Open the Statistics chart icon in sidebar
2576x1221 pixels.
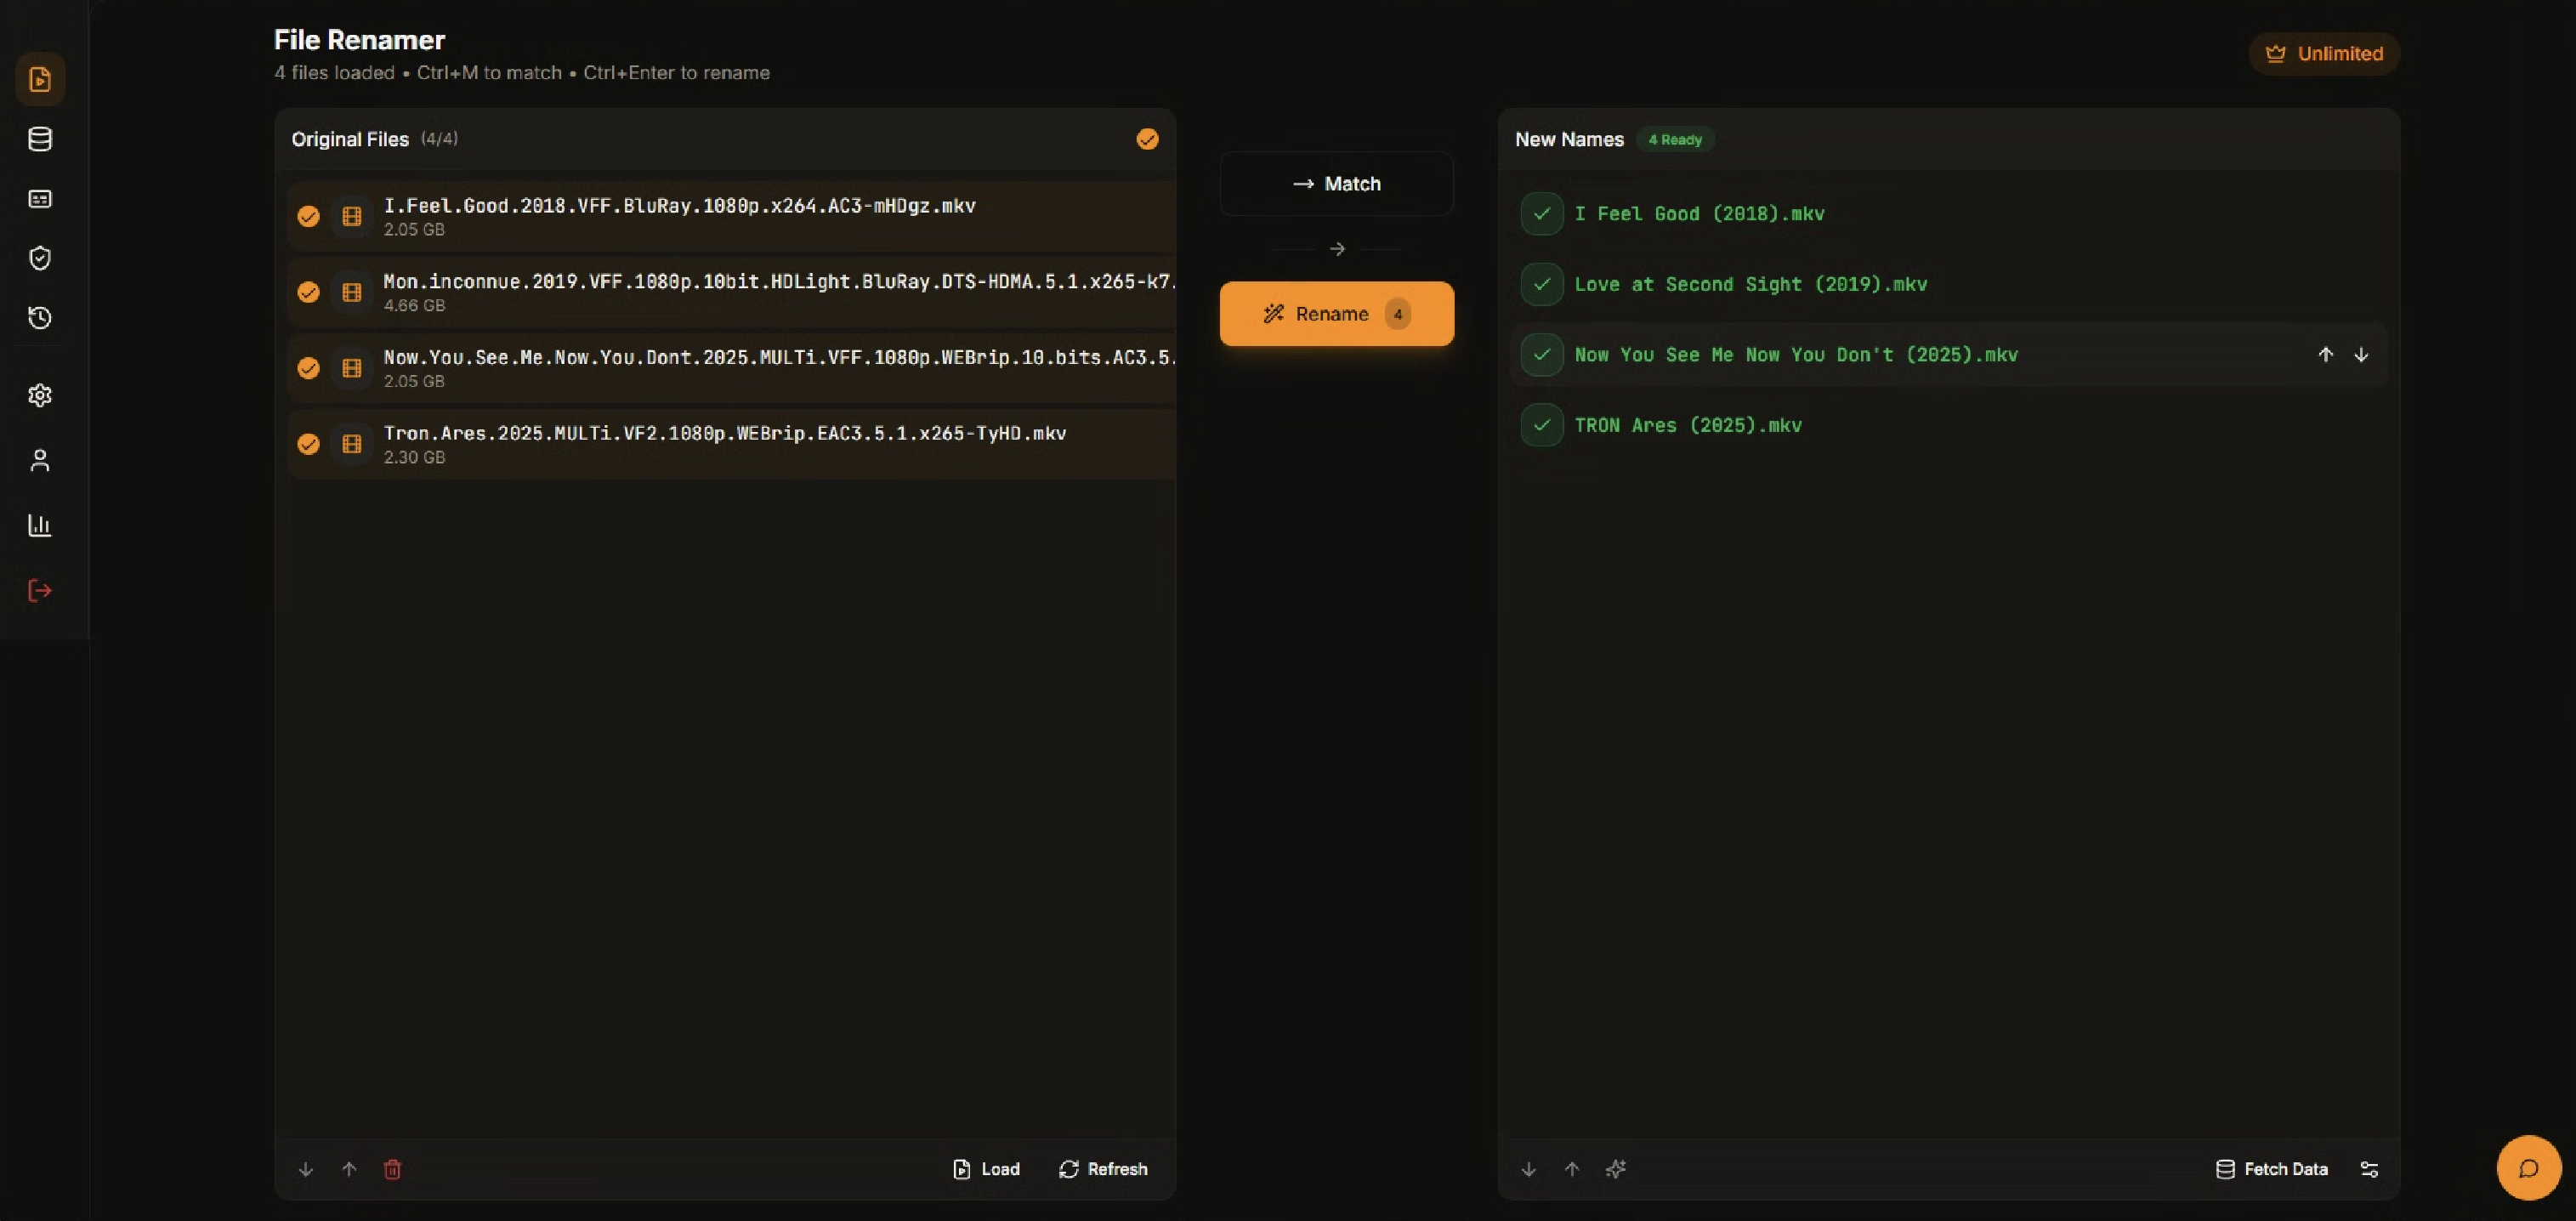tap(40, 525)
